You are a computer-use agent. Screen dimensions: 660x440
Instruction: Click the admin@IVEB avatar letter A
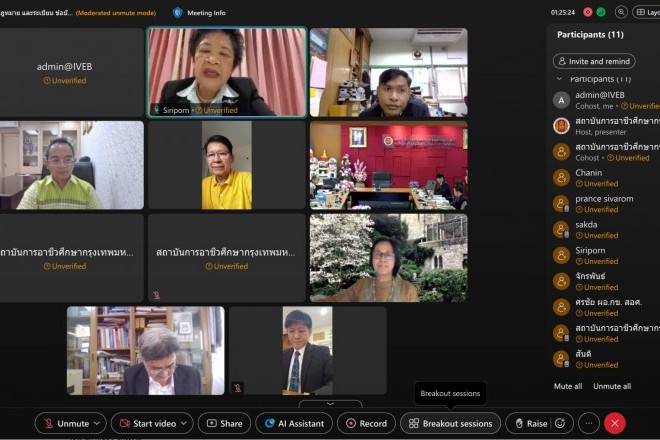(x=561, y=100)
